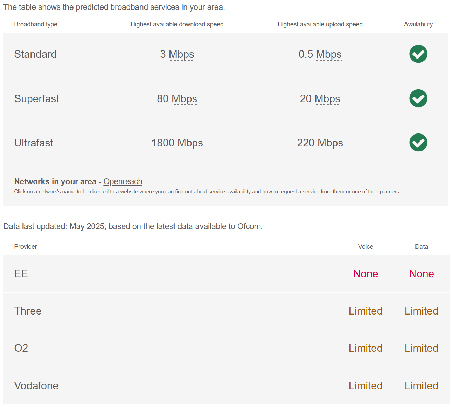The width and height of the screenshot is (451, 407).
Task: Click the small link text below Networks heading
Action: click(207, 192)
